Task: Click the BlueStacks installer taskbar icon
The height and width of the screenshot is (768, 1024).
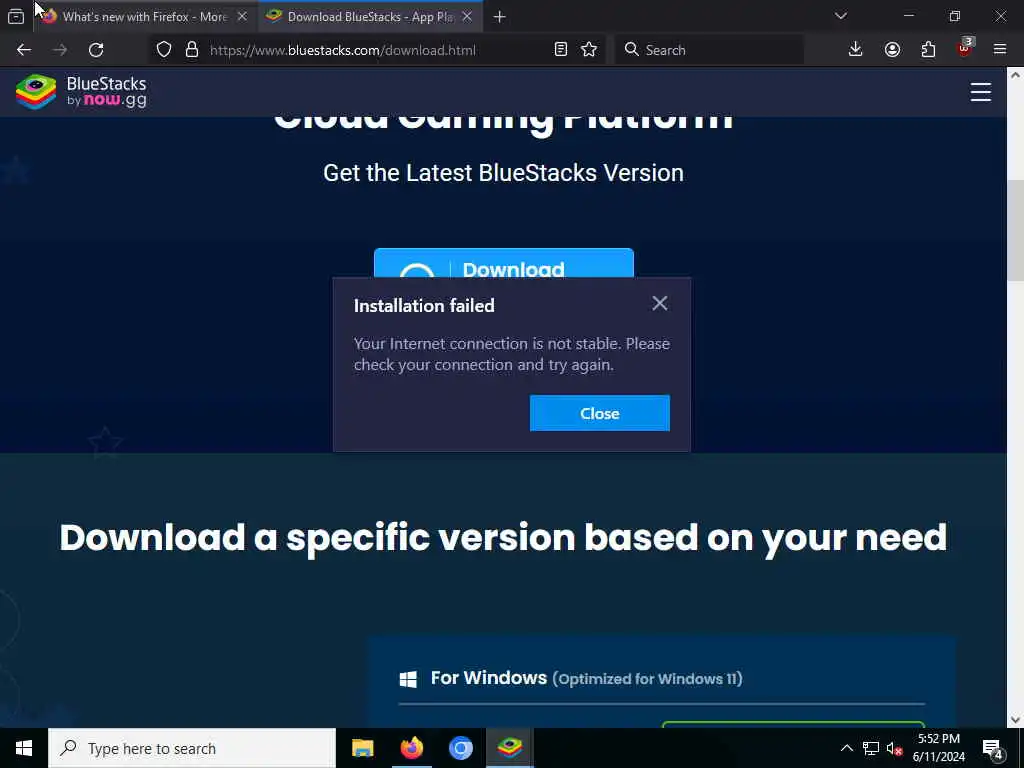Action: (x=509, y=748)
